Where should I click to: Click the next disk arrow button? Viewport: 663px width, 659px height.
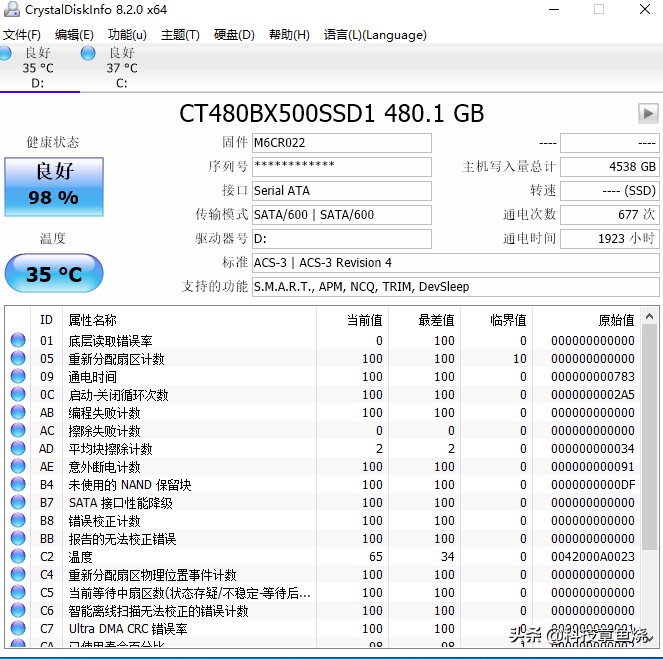648,113
